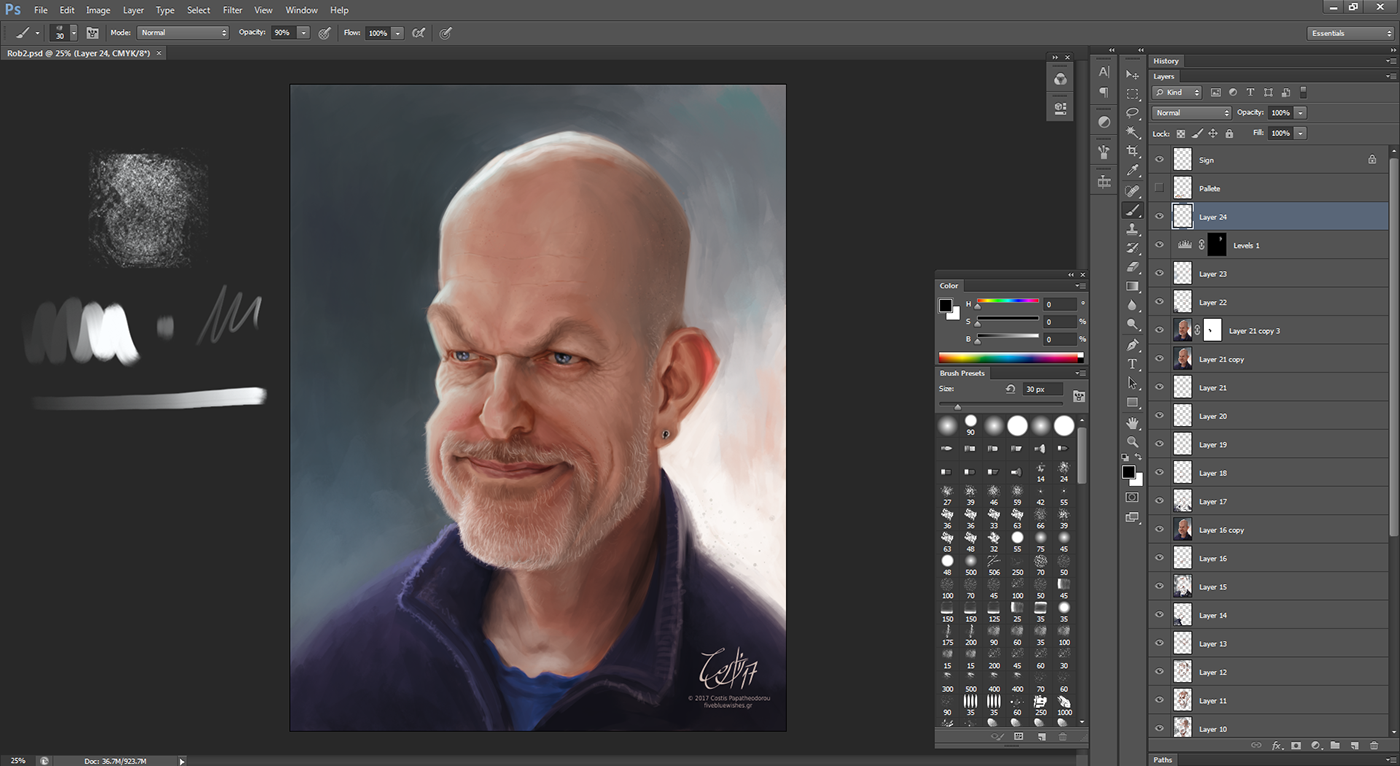Select the Hand tool

1132,423
